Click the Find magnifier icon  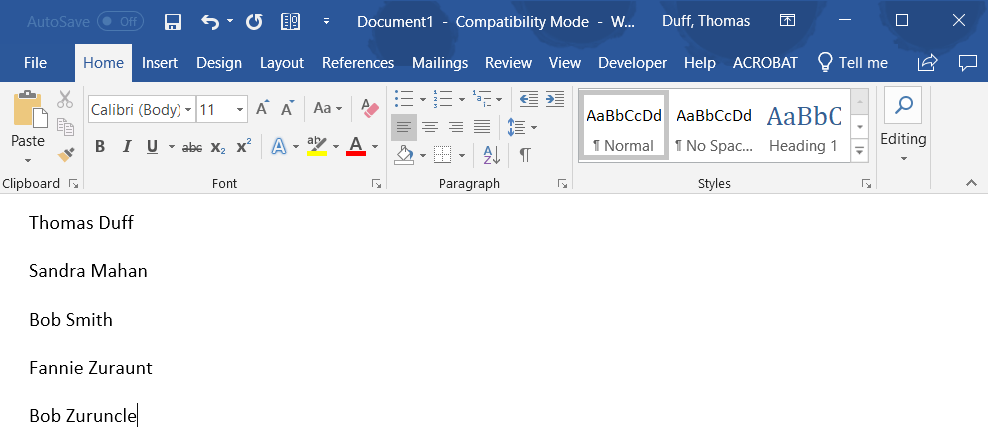click(904, 105)
